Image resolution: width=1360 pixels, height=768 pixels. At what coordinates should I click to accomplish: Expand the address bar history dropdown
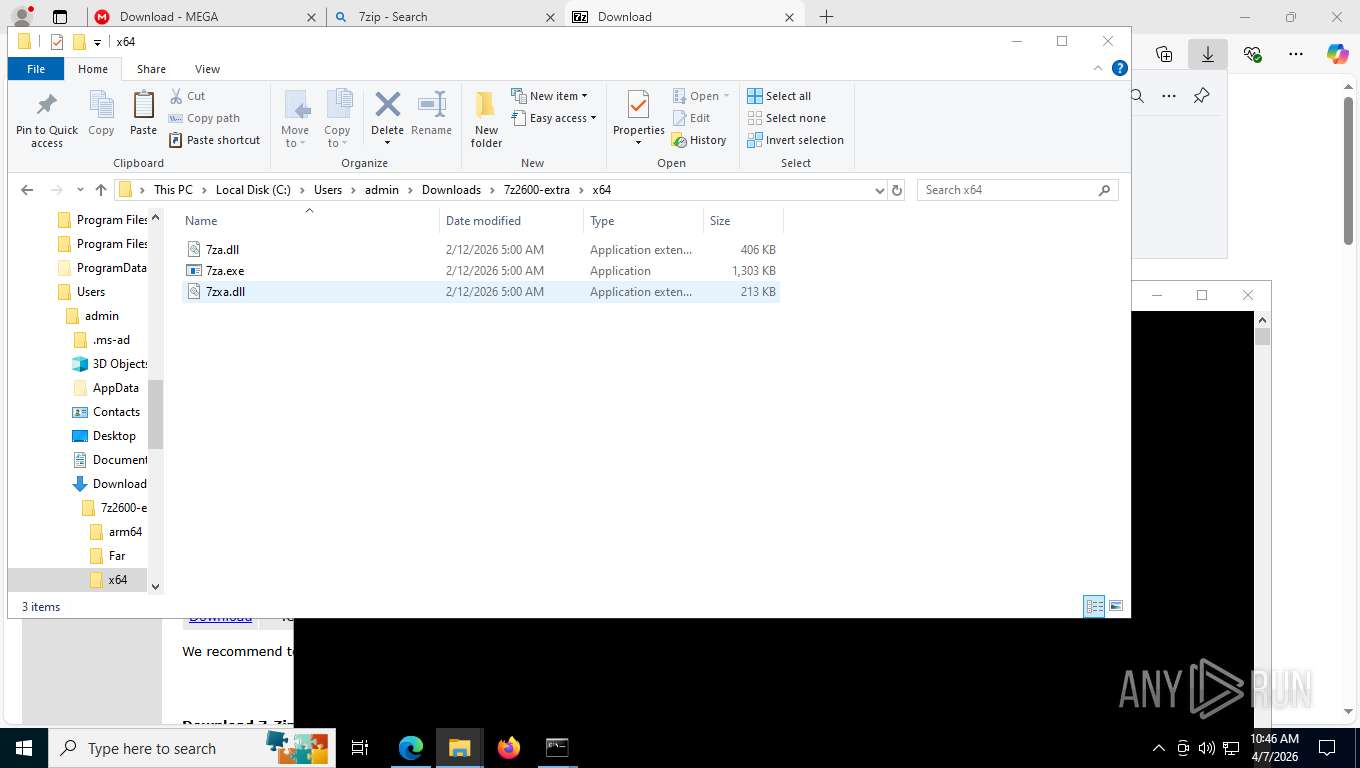coord(879,190)
